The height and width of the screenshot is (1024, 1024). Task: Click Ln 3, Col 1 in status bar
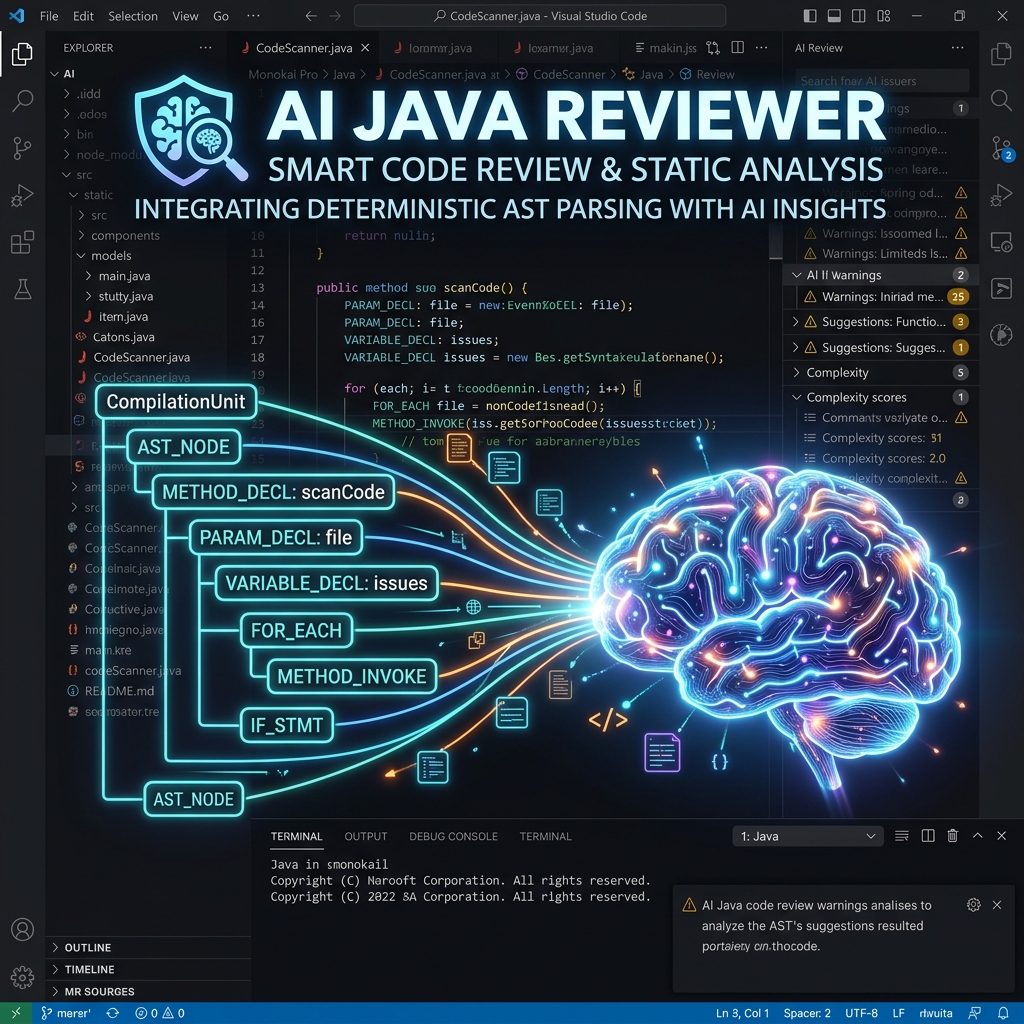point(743,1013)
